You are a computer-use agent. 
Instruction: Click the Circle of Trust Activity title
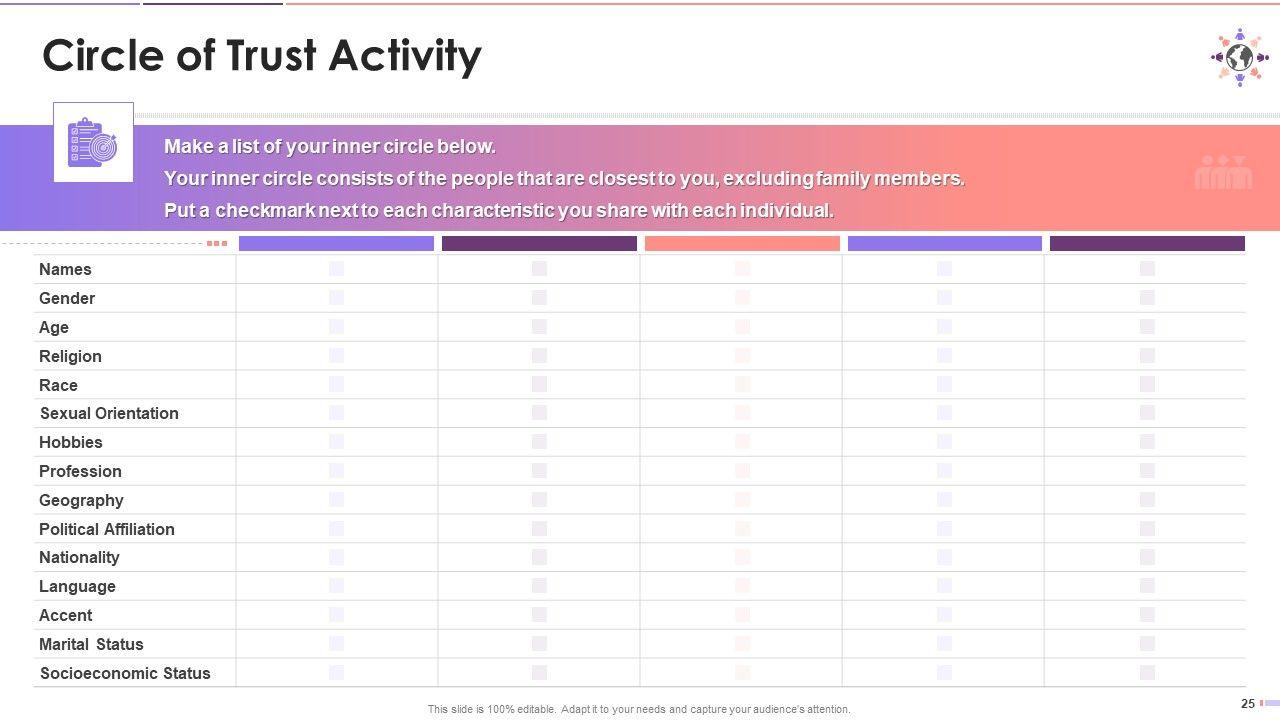pos(262,56)
